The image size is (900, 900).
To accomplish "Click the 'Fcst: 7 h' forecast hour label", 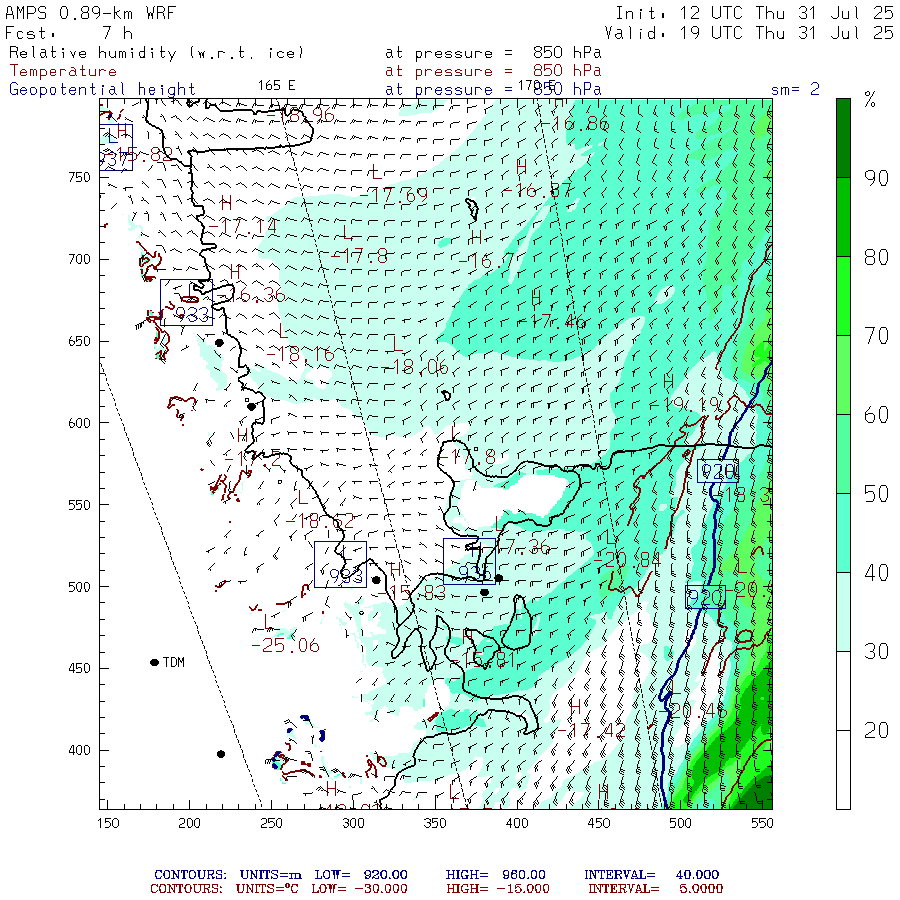I will [x=69, y=33].
